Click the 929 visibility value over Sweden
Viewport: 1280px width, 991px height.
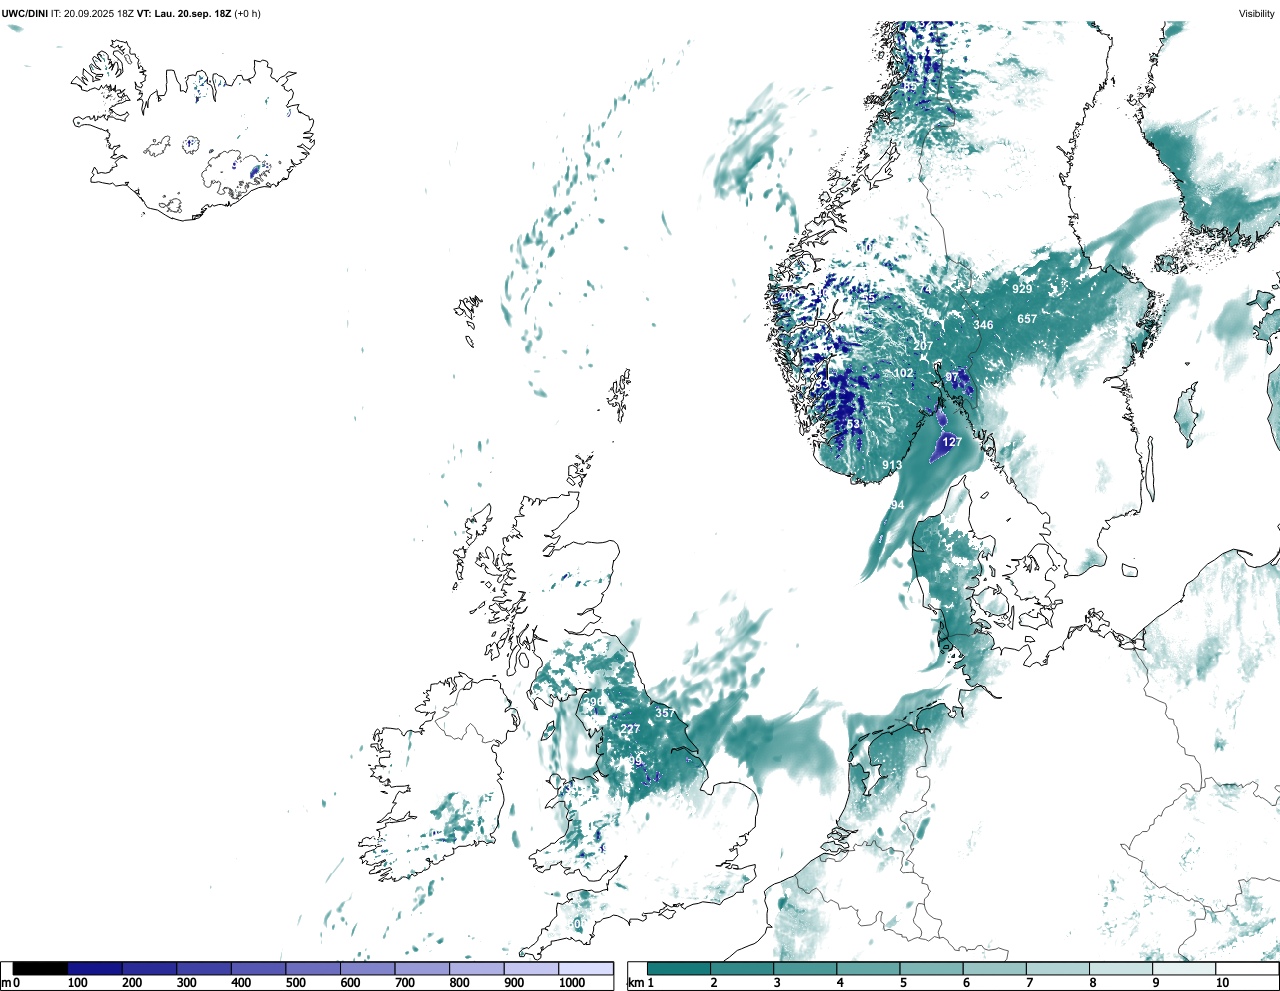click(x=1021, y=289)
